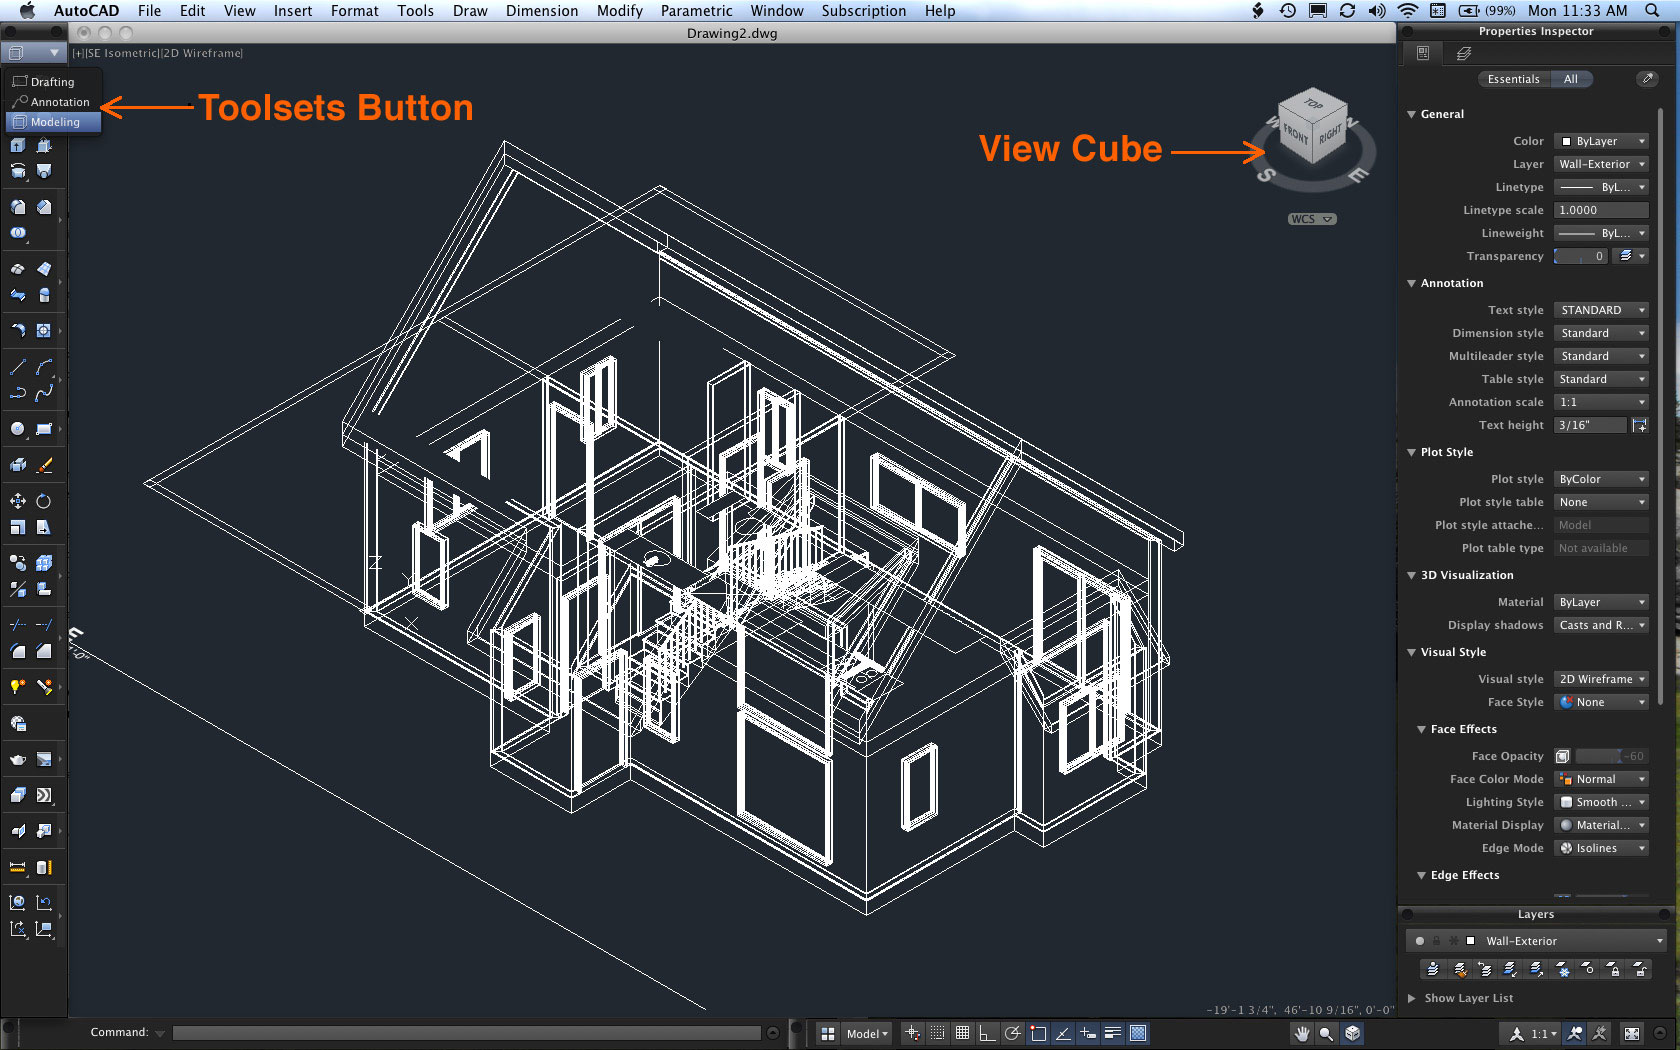
Task: Switch to the Essentials tab in Properties Inspector
Action: pos(1513,79)
